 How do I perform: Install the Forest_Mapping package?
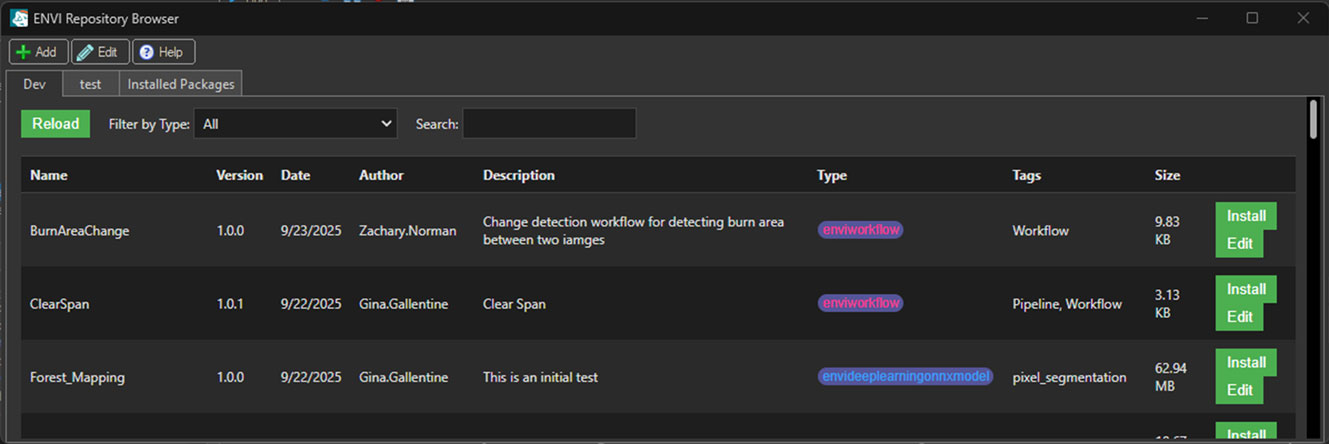1246,362
